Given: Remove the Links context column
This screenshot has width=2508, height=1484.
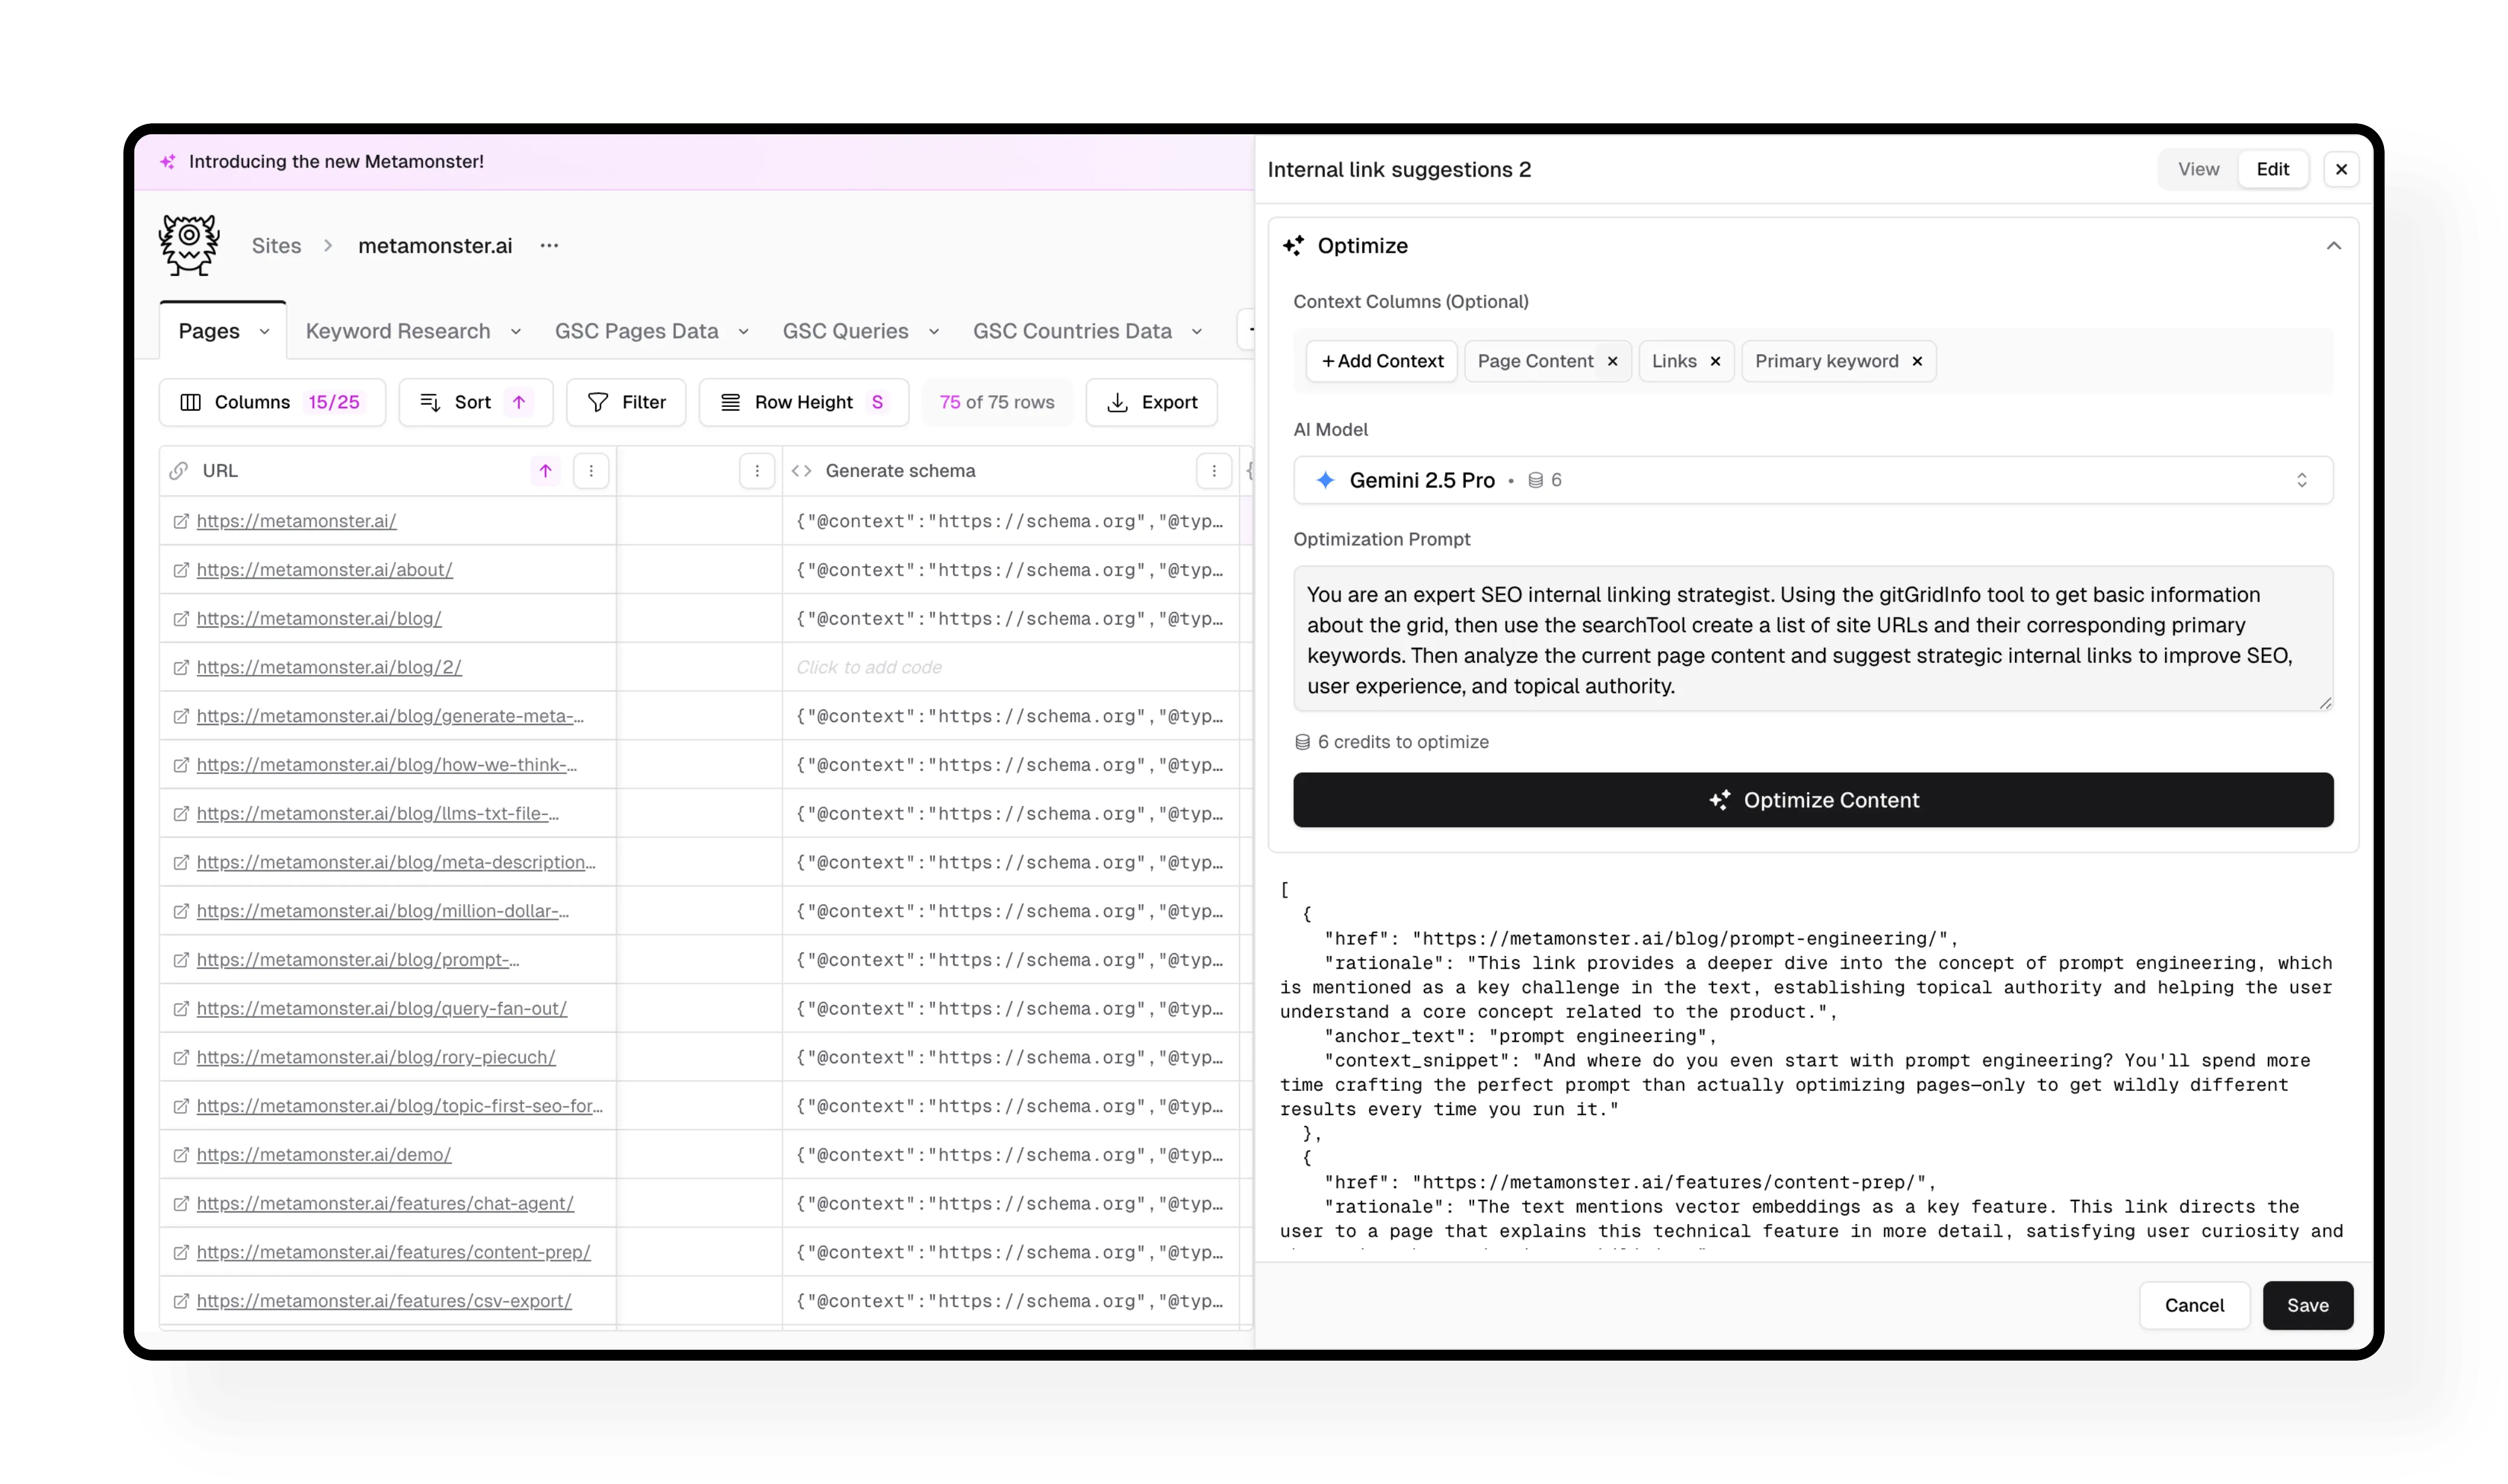Looking at the screenshot, I should (x=1715, y=361).
